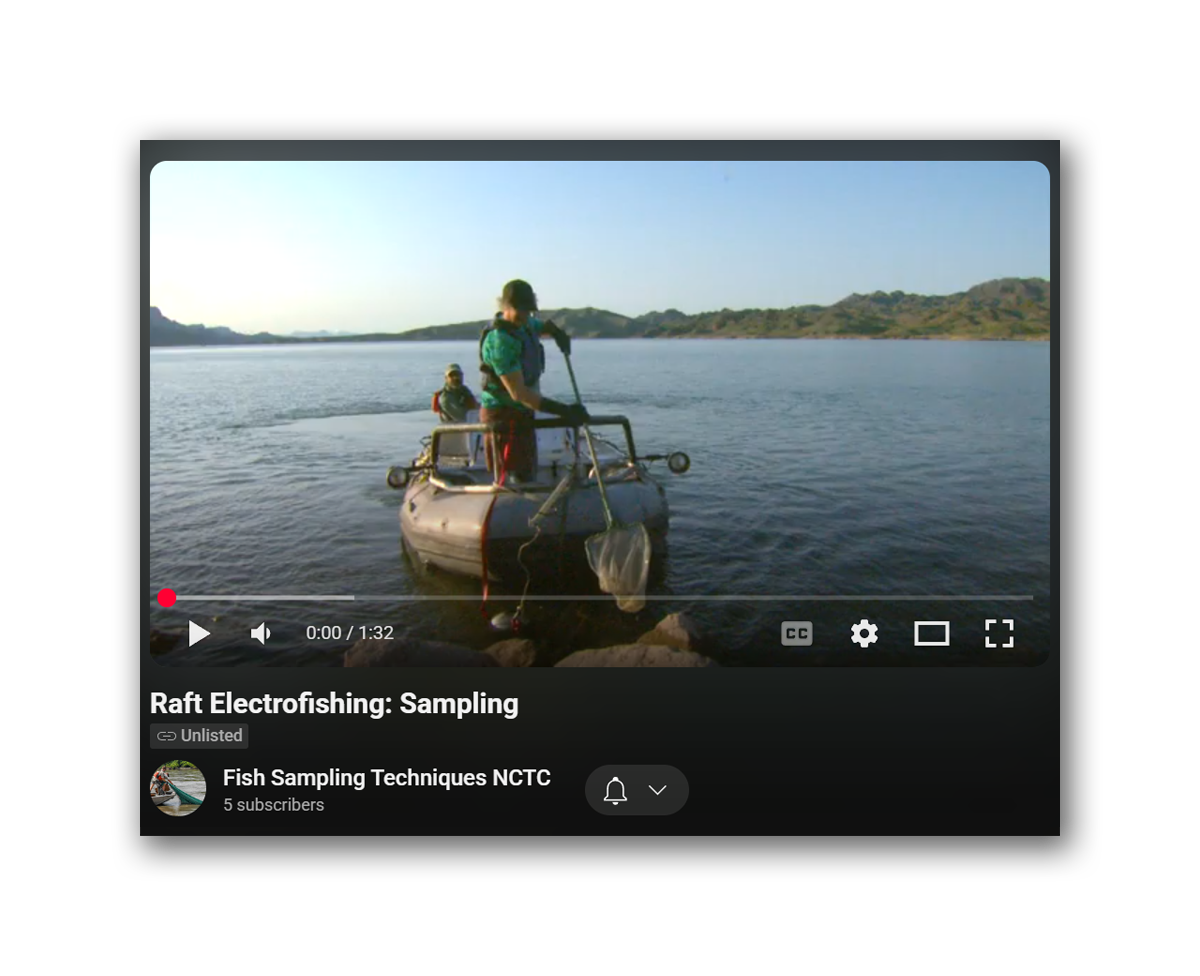The image size is (1200, 976).
Task: Toggle closed captions with the CC button
Action: pyautogui.click(x=797, y=633)
